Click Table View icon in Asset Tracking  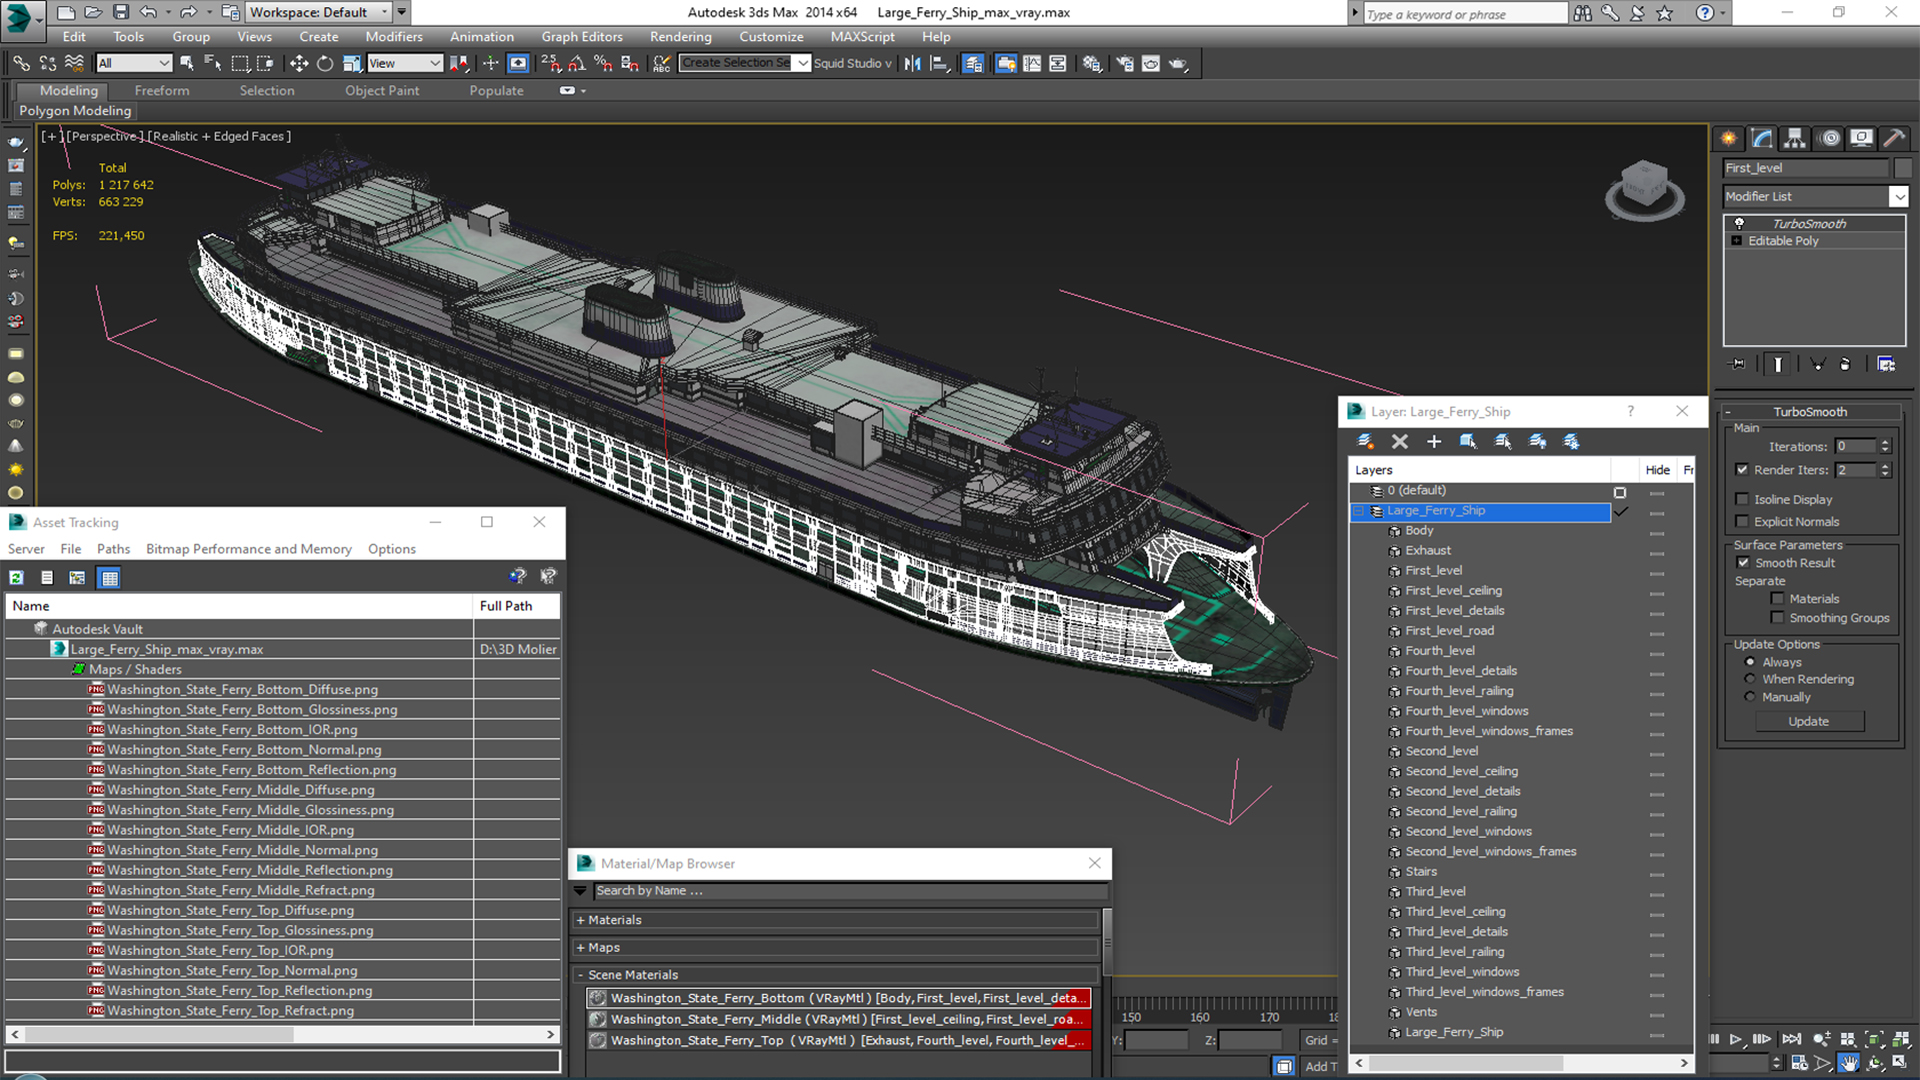pos(109,577)
